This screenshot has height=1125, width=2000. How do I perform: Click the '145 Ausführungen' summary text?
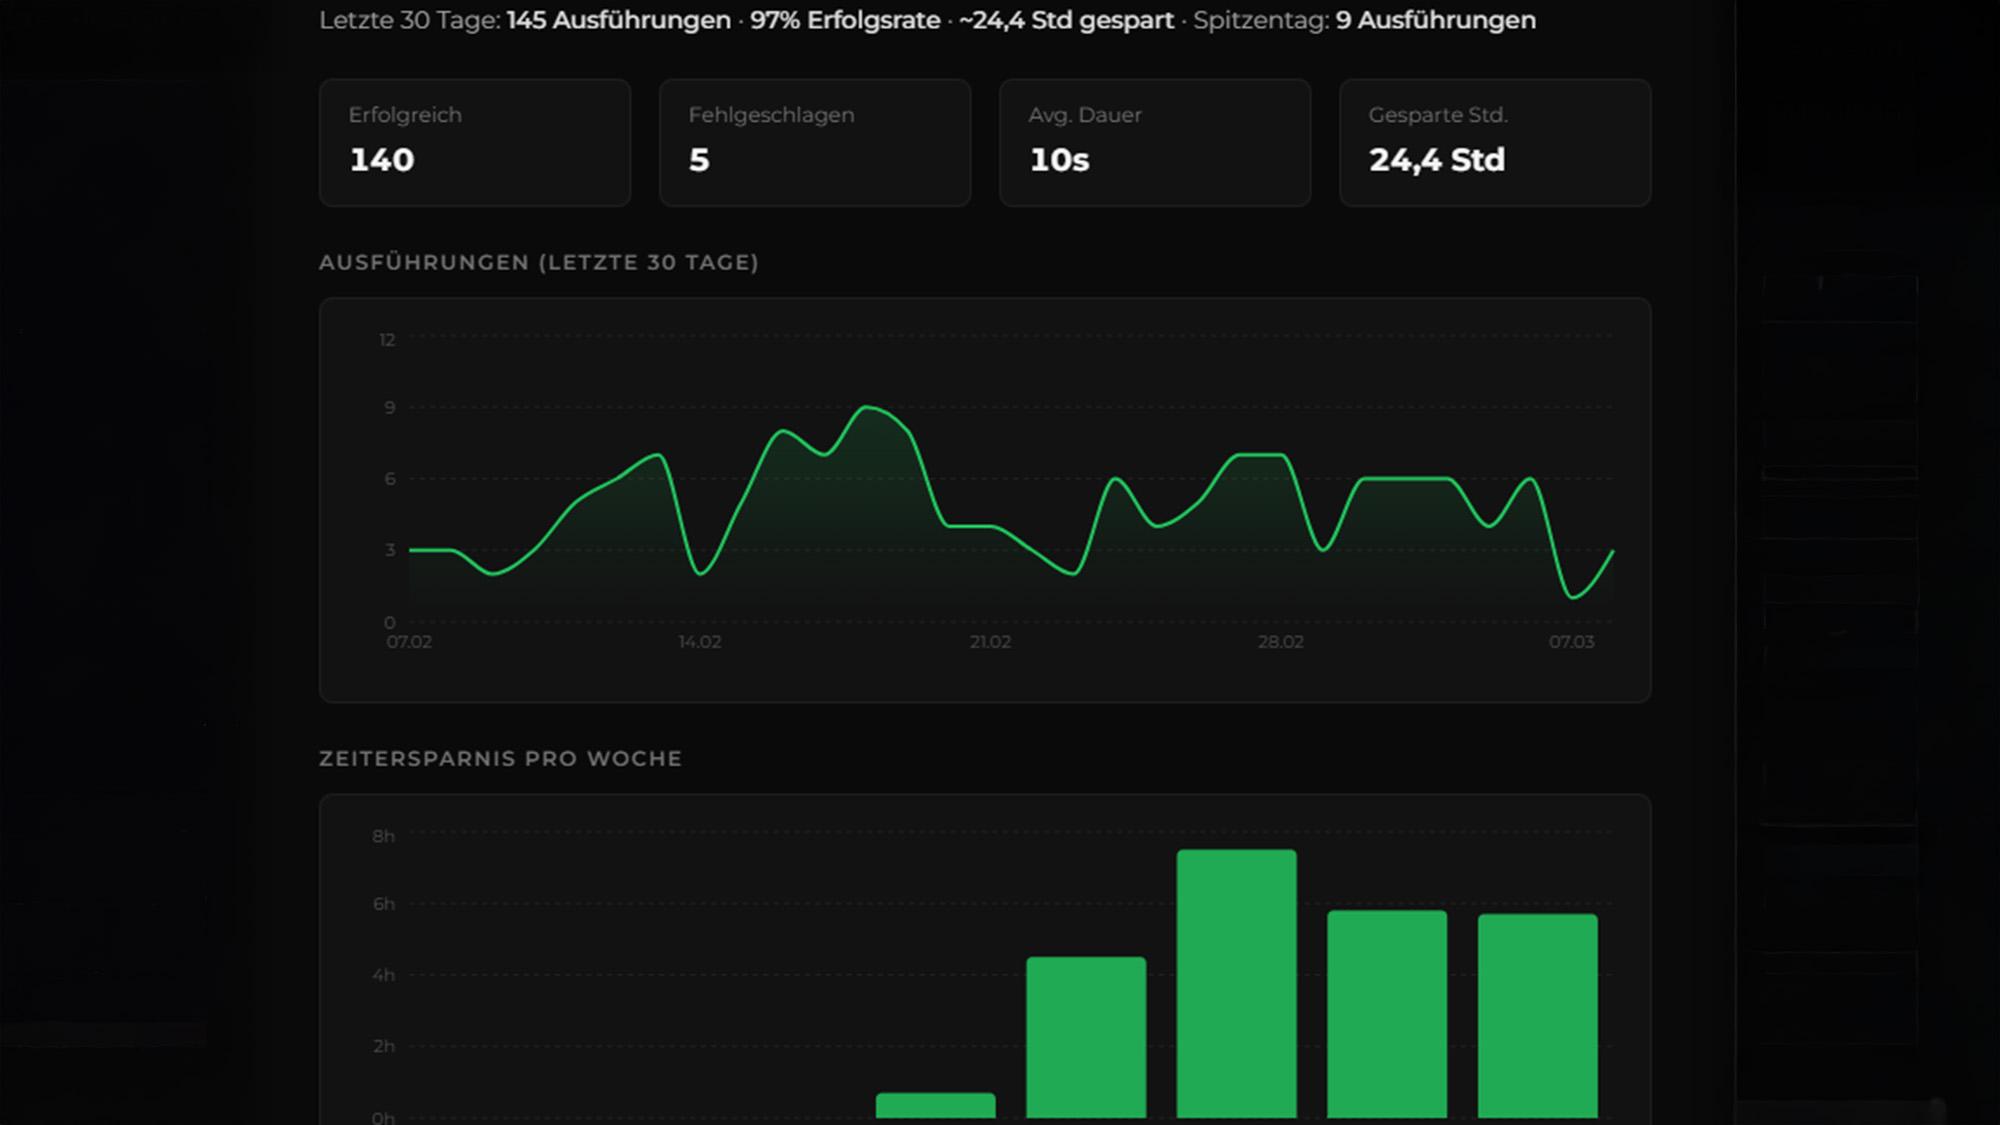(x=618, y=20)
